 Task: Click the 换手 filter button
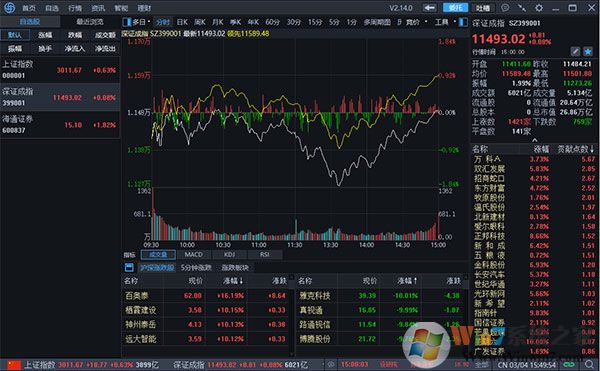pos(45,49)
